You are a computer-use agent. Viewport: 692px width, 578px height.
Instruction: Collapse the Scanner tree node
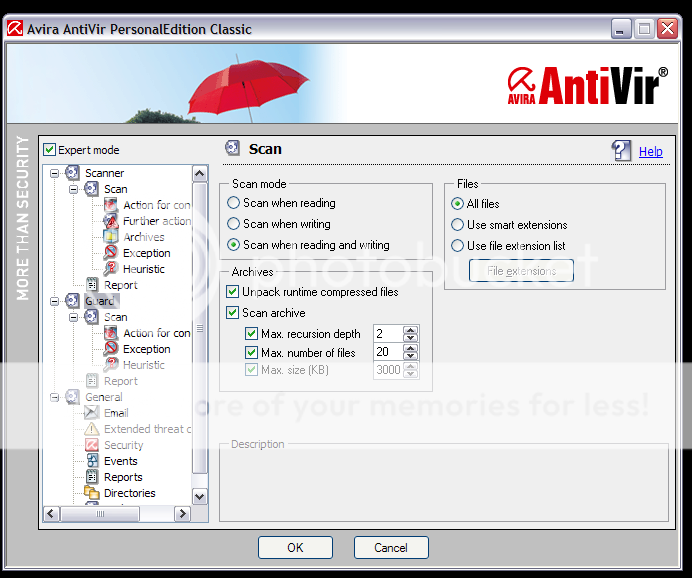pyautogui.click(x=56, y=173)
